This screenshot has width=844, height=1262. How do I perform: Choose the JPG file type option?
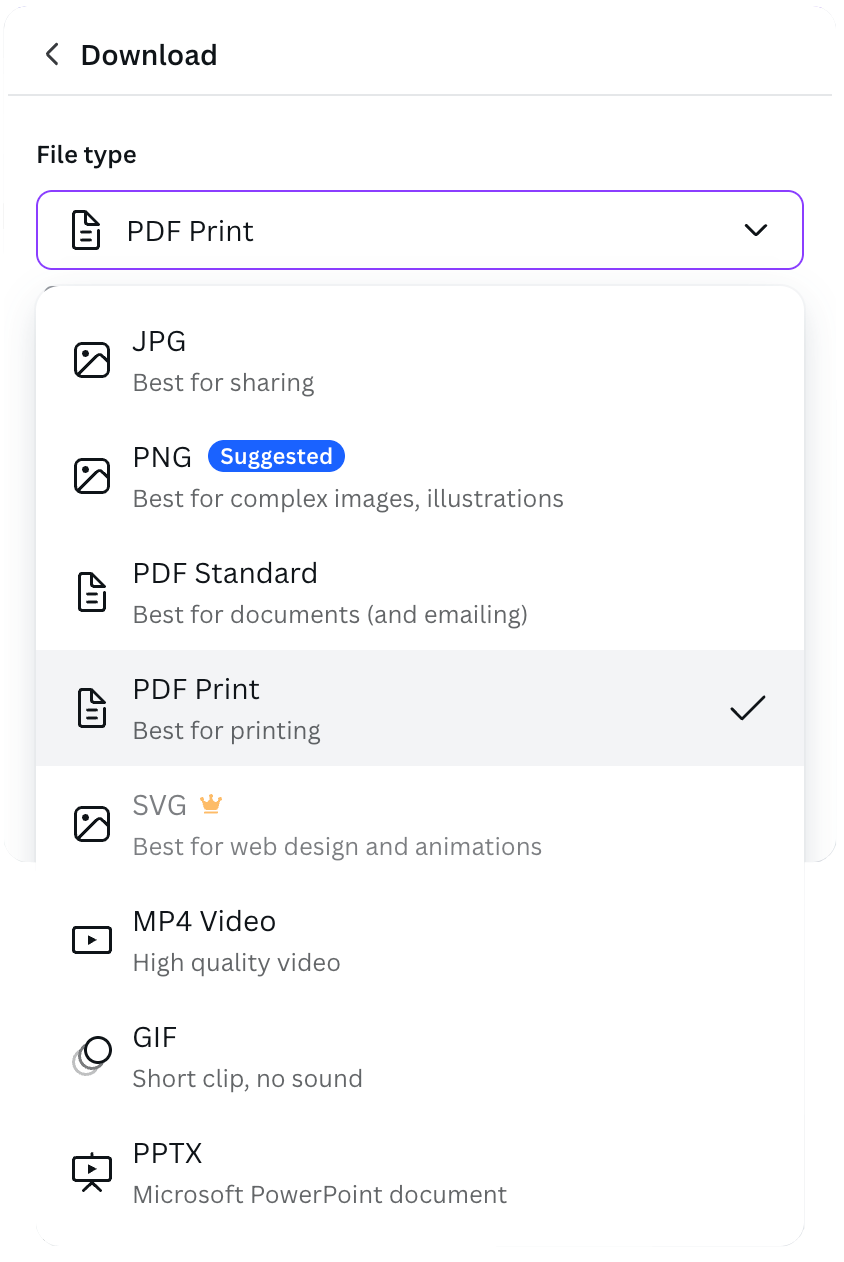coord(420,360)
